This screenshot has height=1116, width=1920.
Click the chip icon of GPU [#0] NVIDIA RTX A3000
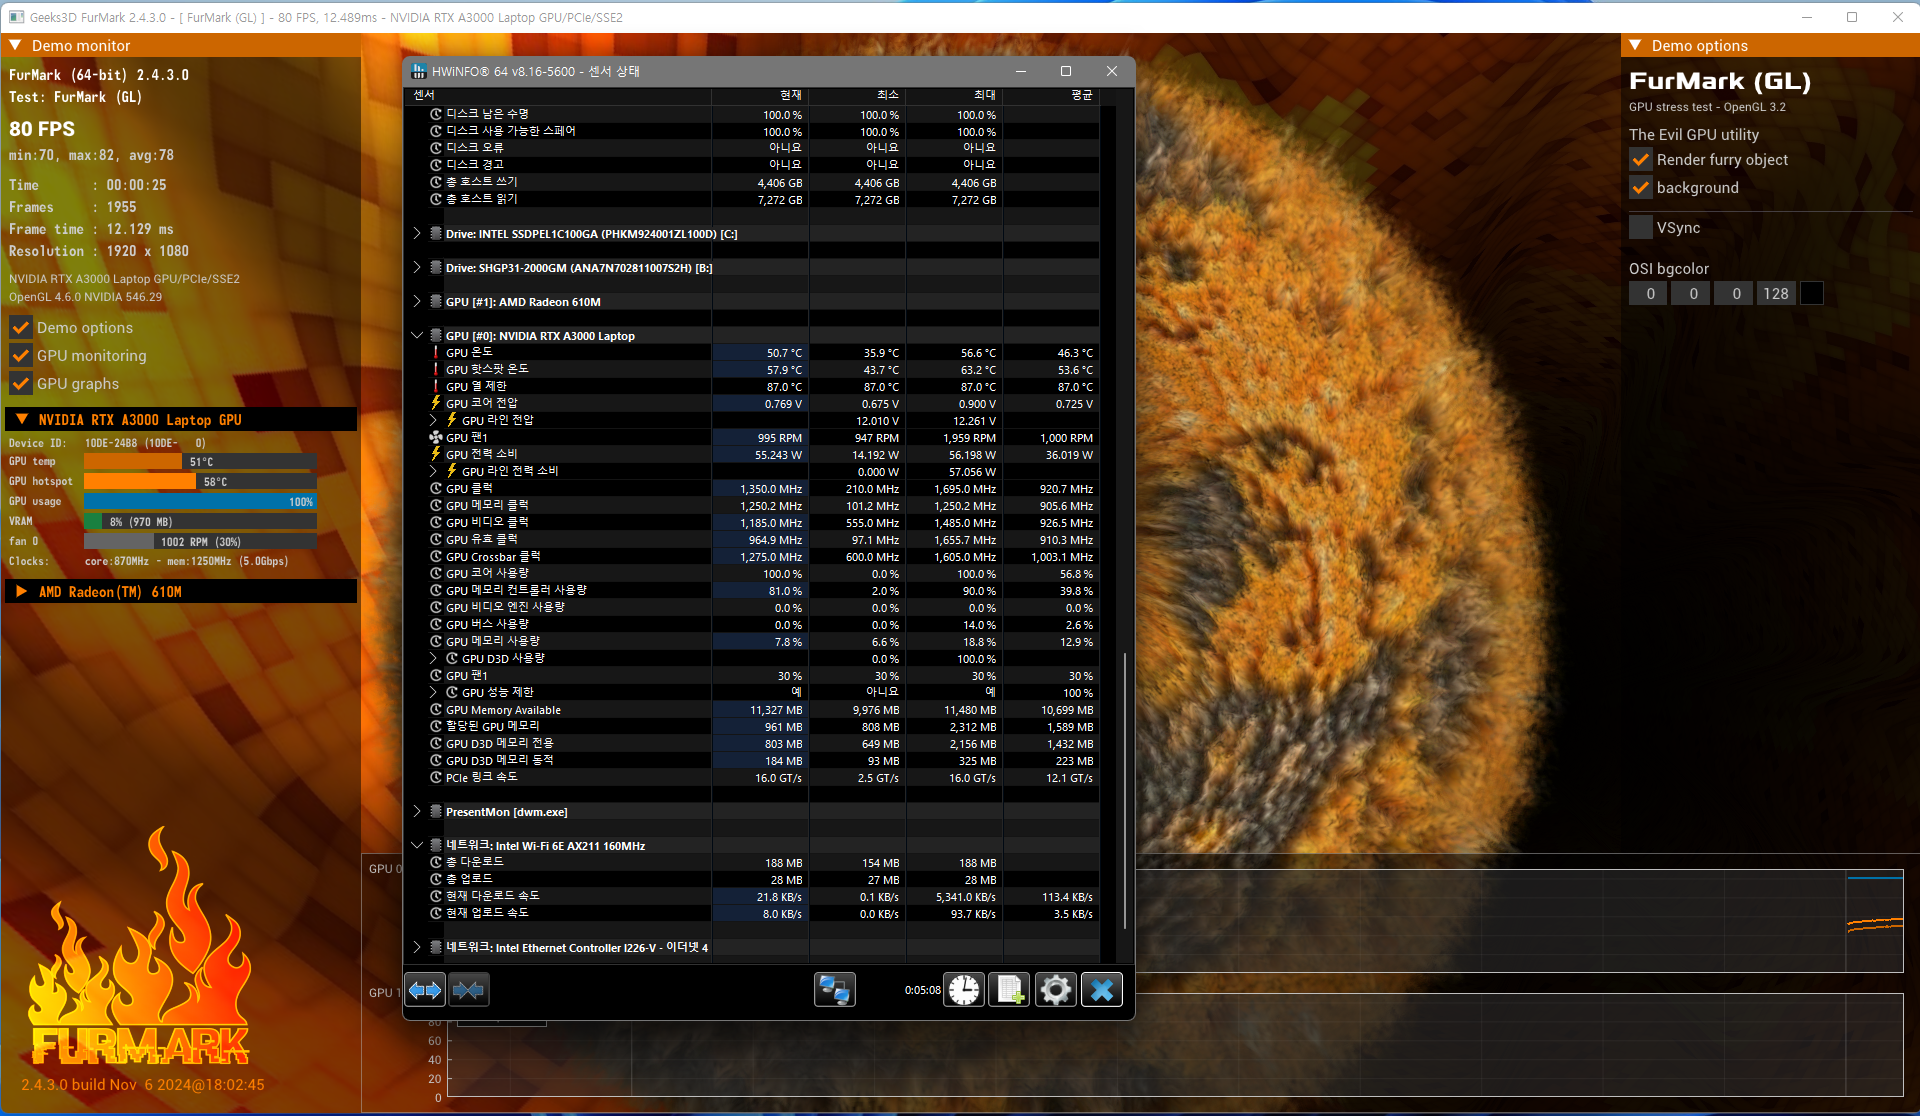coord(436,336)
